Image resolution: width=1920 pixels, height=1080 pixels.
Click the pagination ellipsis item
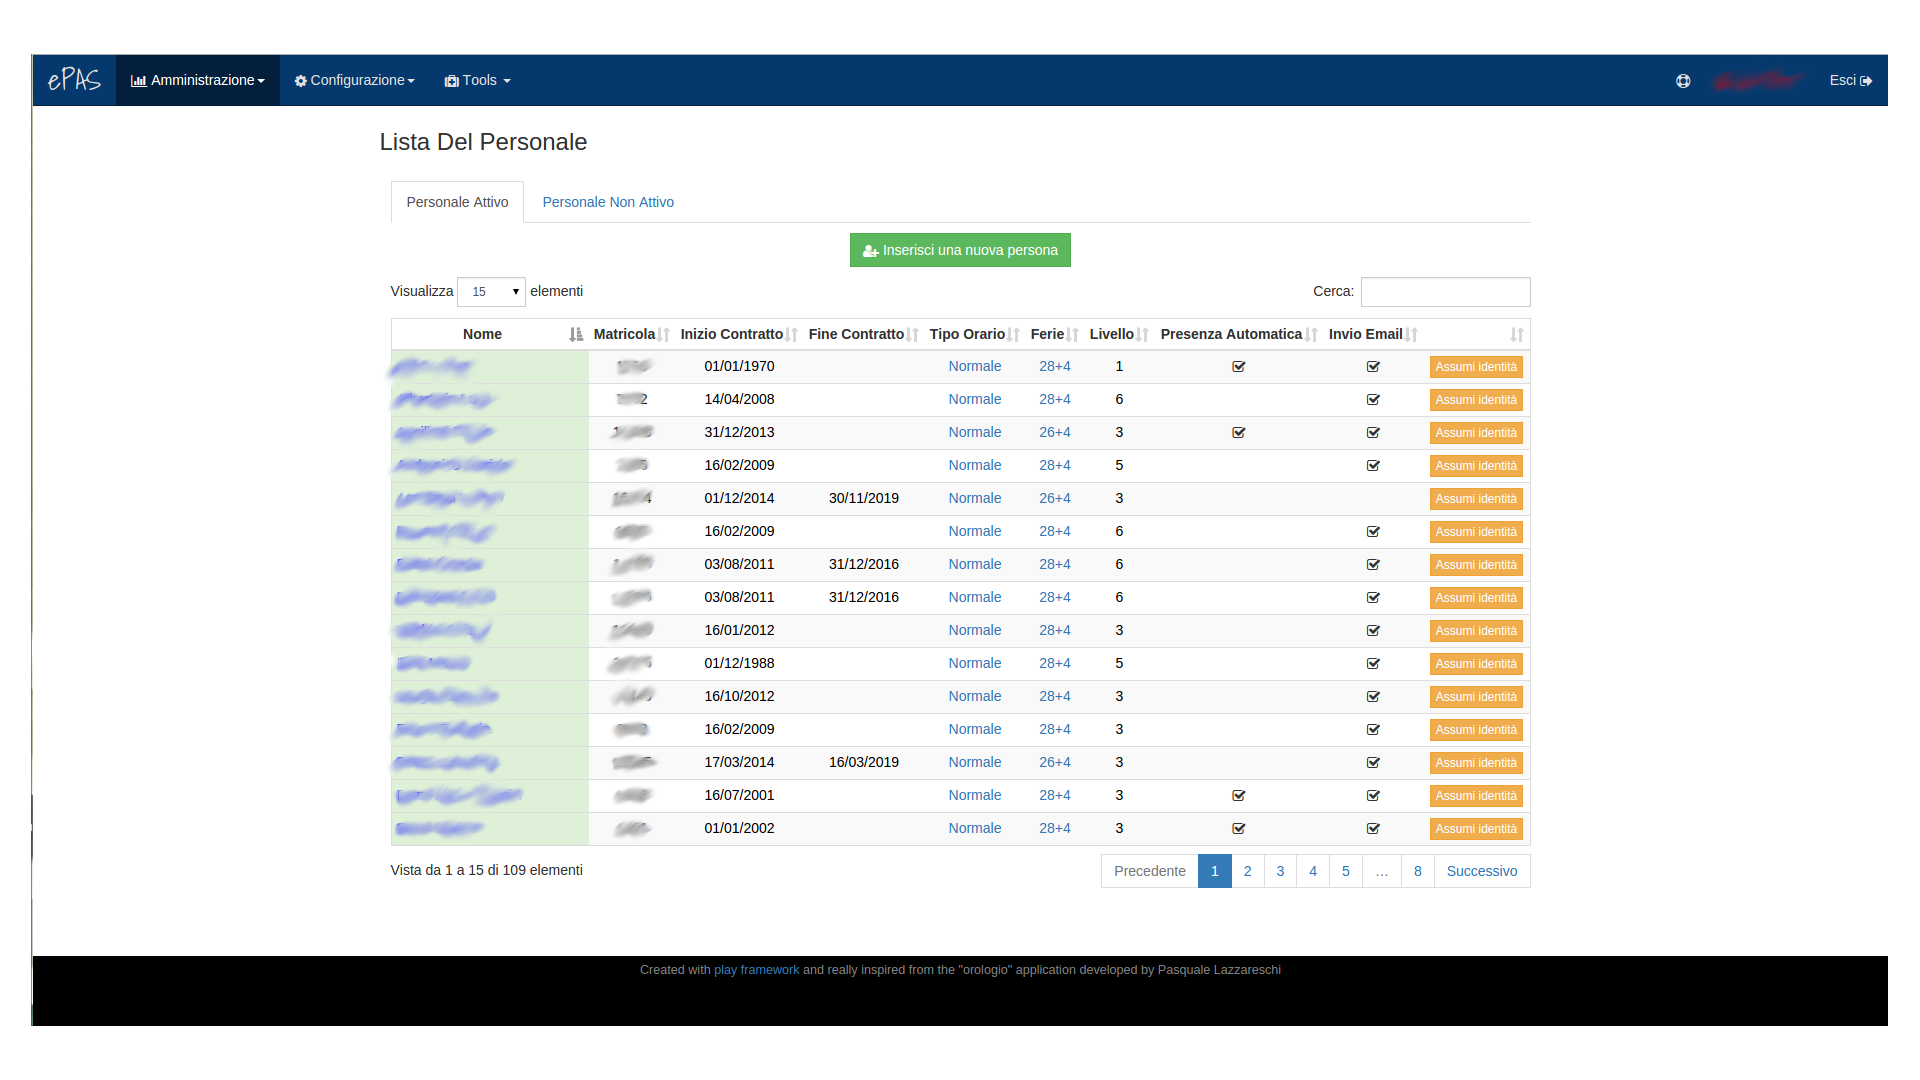tap(1382, 871)
